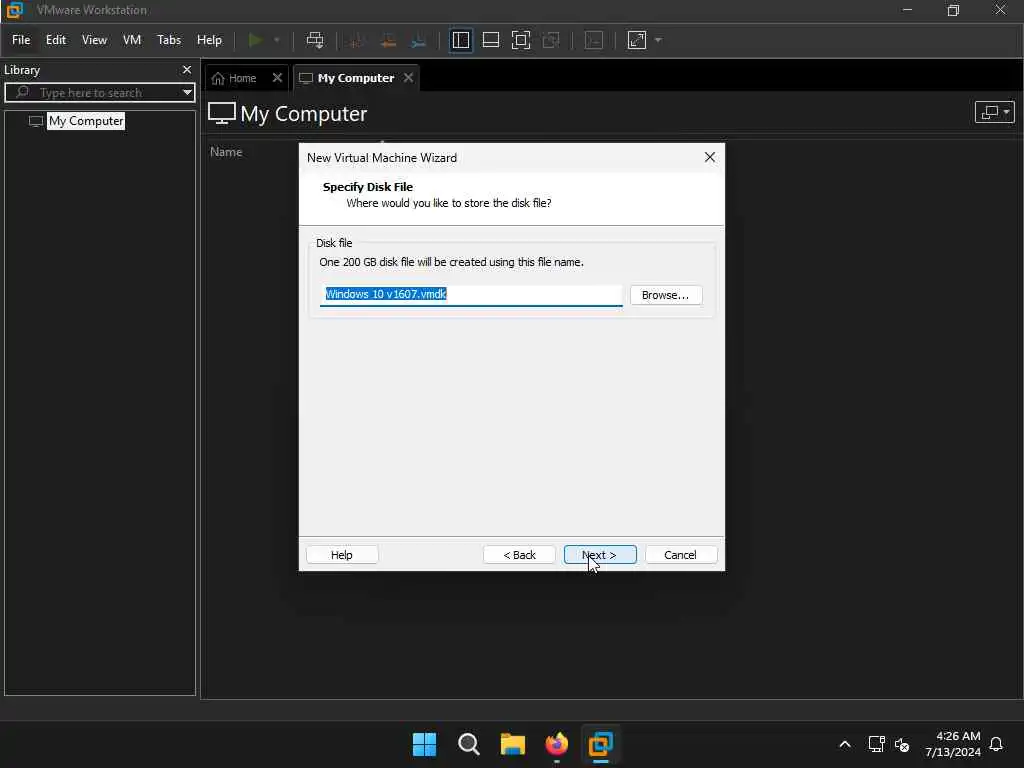
Task: Open the File menu
Action: (21, 40)
